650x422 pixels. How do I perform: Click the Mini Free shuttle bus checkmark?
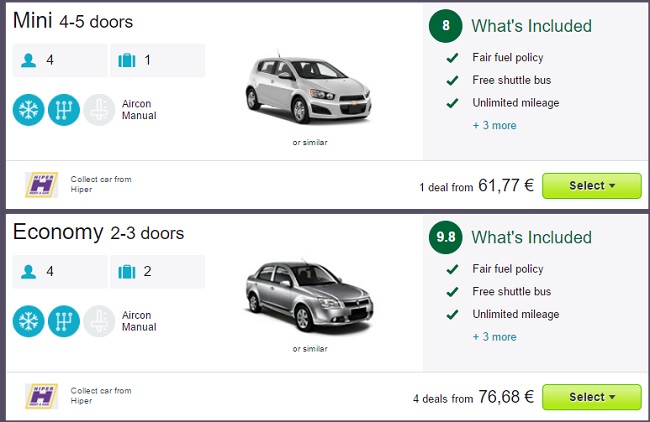tap(452, 80)
